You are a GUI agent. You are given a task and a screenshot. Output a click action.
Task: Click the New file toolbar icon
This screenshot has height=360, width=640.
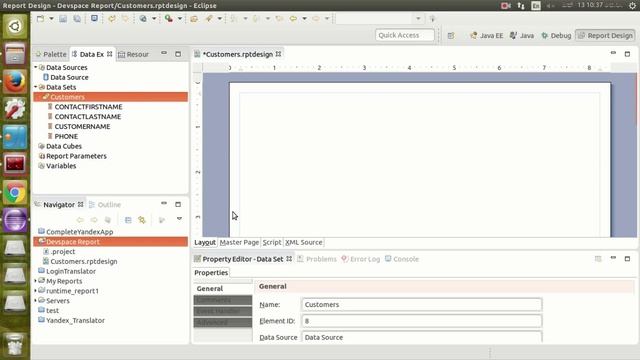pos(40,19)
